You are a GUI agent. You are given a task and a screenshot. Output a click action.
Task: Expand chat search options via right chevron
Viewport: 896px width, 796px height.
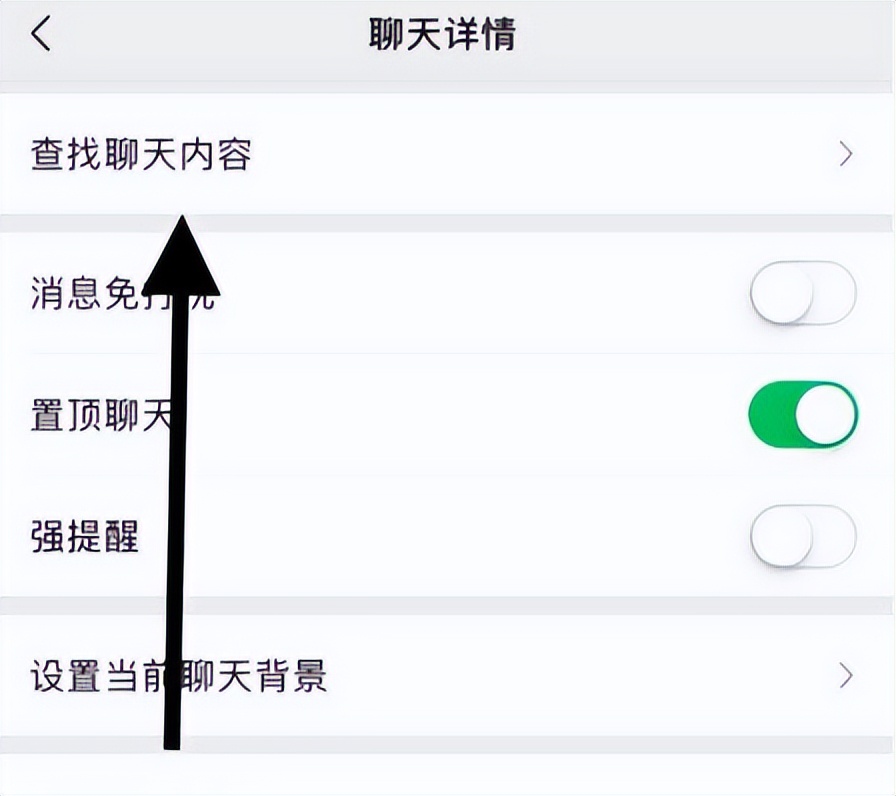click(845, 154)
